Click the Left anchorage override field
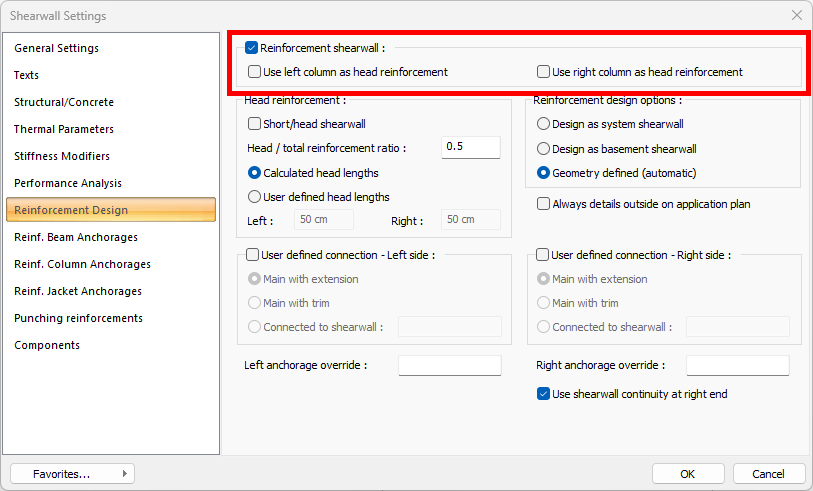This screenshot has width=813, height=491. 449,365
